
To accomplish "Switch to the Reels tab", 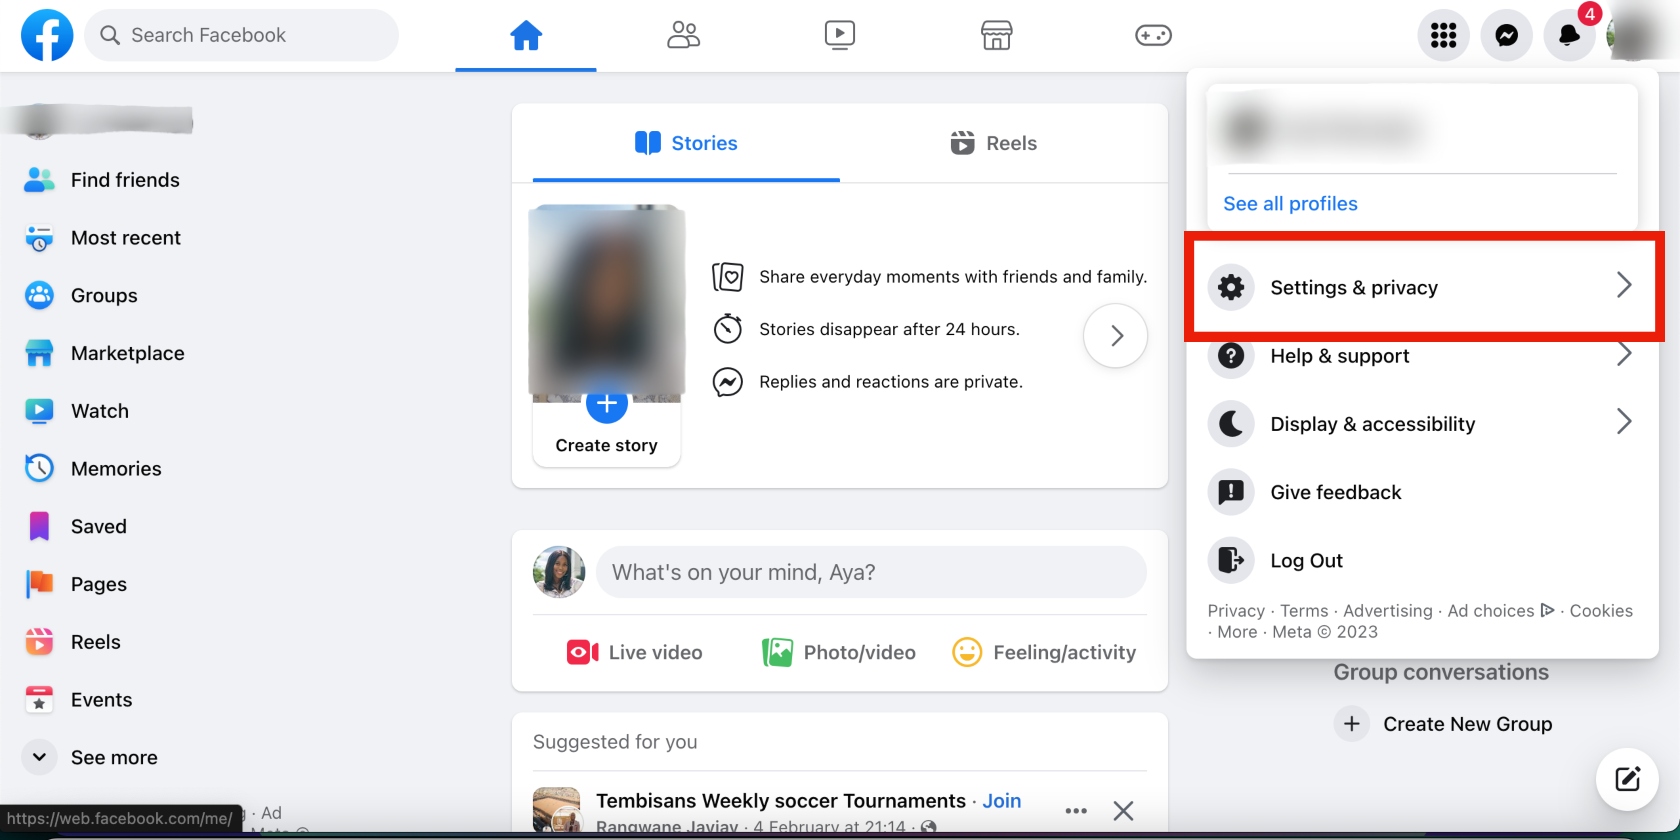I will tap(994, 143).
